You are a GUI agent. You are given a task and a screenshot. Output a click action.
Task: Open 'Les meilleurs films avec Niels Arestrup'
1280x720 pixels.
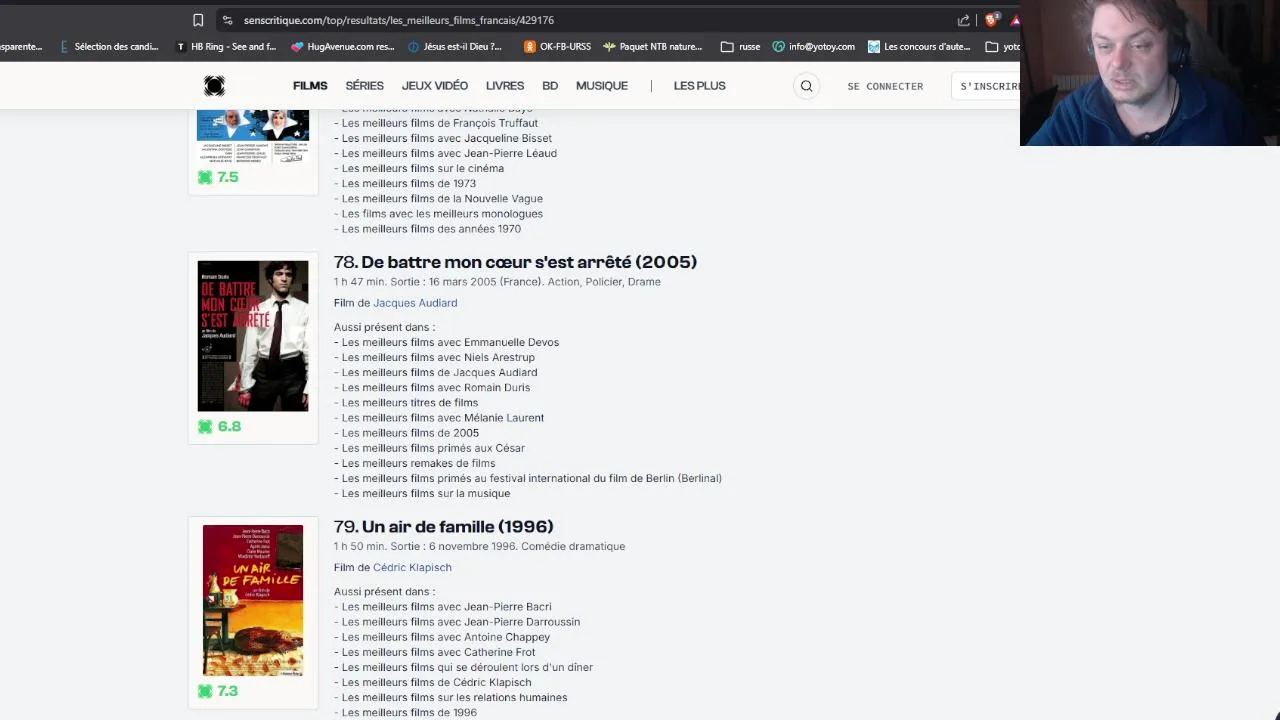click(x=438, y=357)
